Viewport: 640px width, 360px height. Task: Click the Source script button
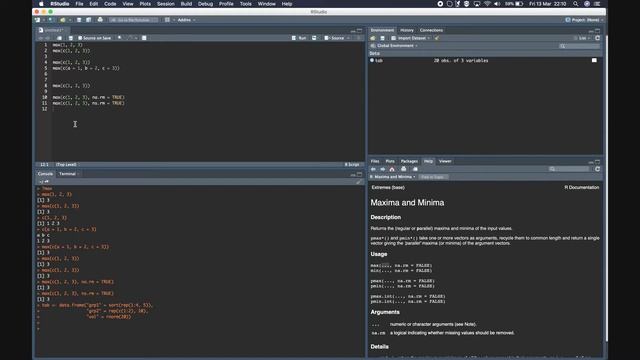pyautogui.click(x=334, y=38)
